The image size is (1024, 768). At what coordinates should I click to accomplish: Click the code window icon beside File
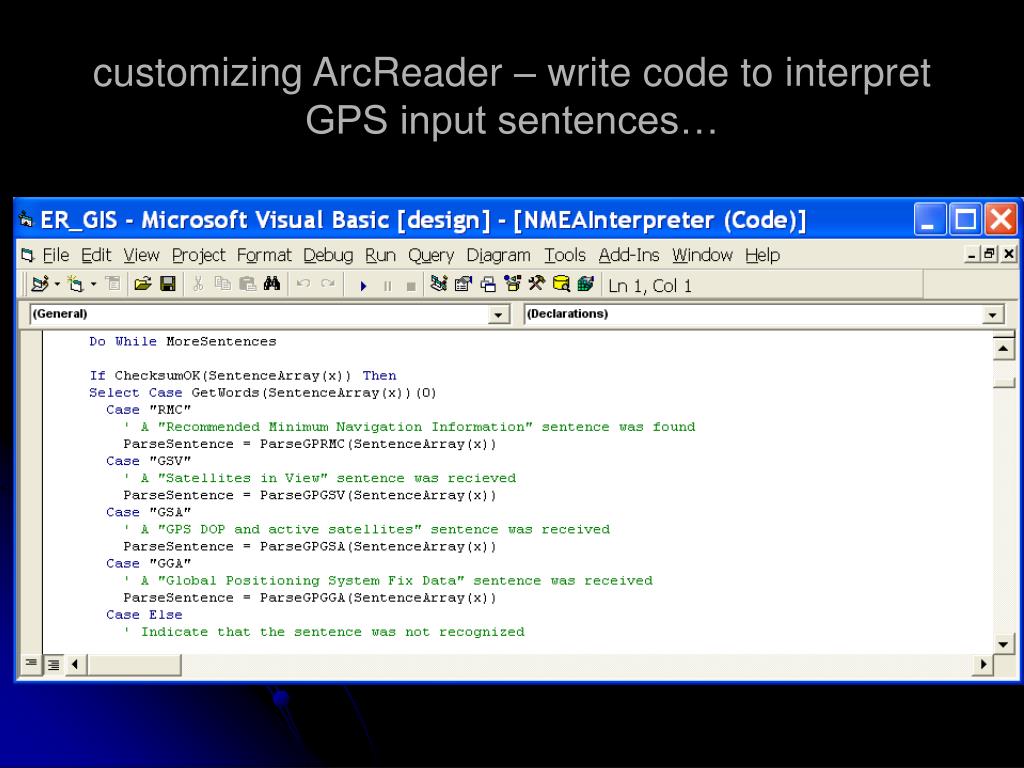27,255
